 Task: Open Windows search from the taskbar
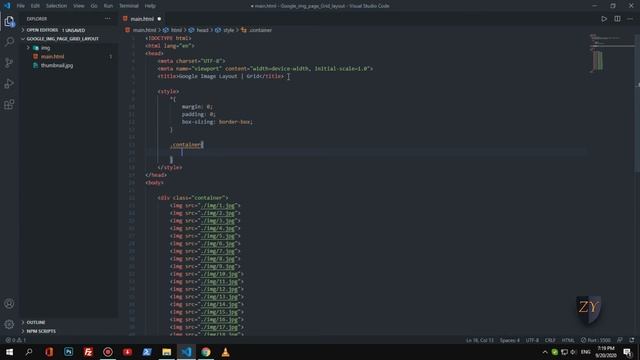point(29,352)
